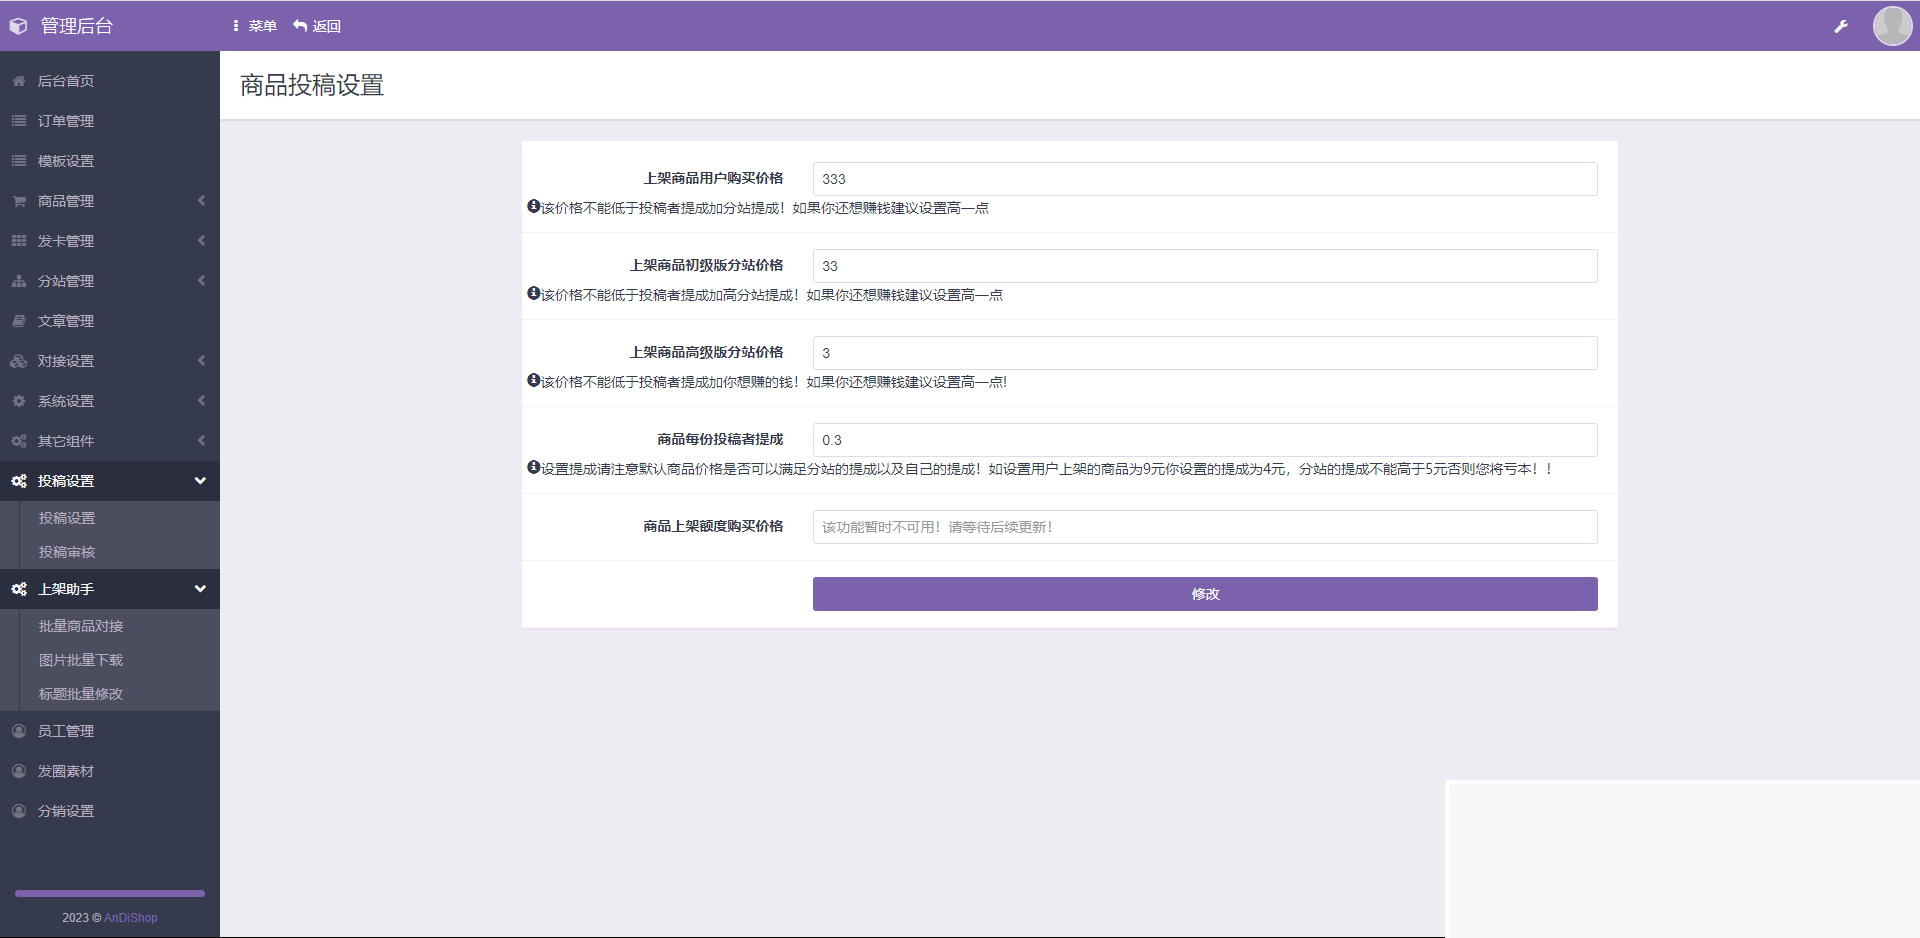Screen dimensions: 1920x938
Task: Click the 发卡管理 grid icon
Action: pyautogui.click(x=18, y=240)
